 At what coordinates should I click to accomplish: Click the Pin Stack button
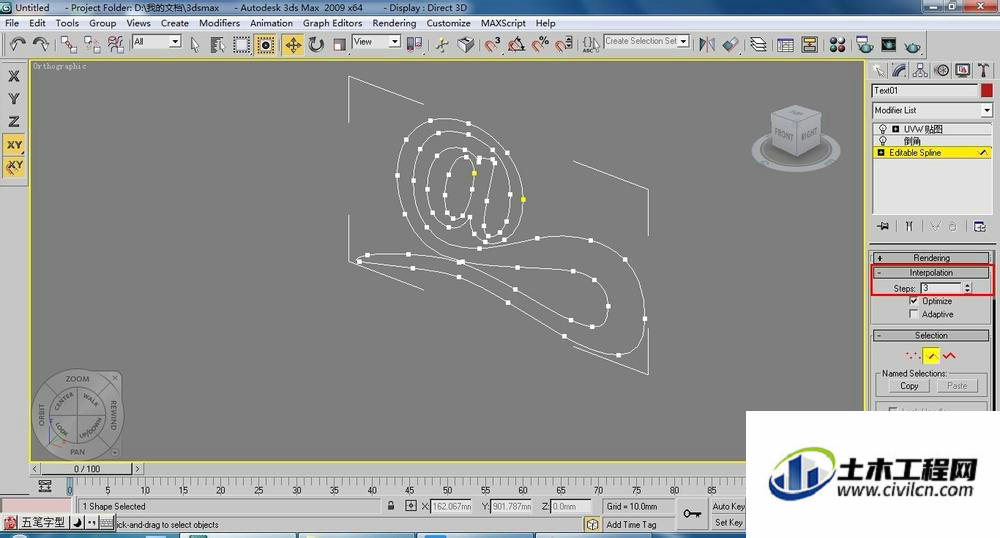tap(883, 226)
